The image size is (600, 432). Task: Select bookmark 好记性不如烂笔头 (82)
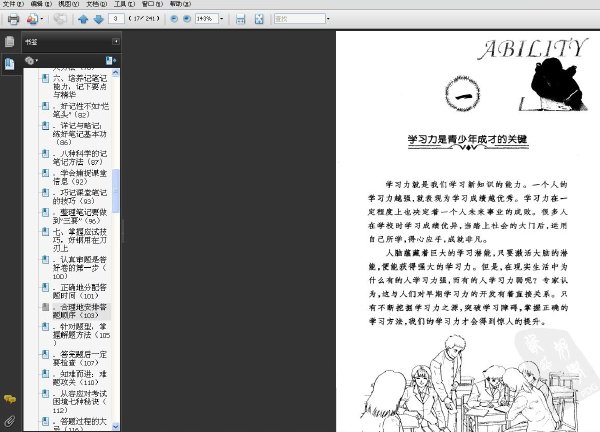[81, 110]
